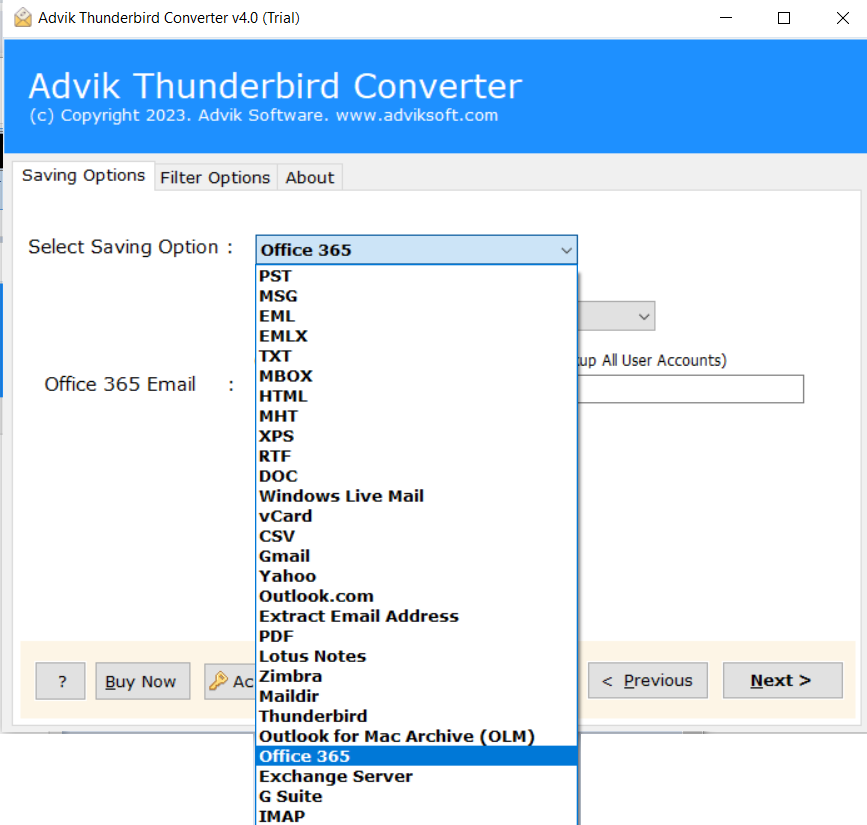Click the Advik envelope icon in title bar
This screenshot has width=867, height=825.
click(x=23, y=18)
